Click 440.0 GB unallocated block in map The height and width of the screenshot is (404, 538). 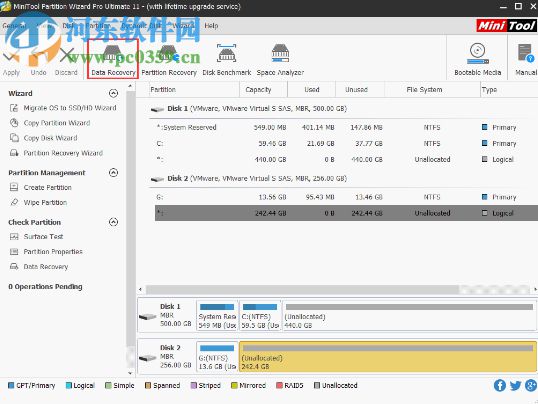coord(409,316)
